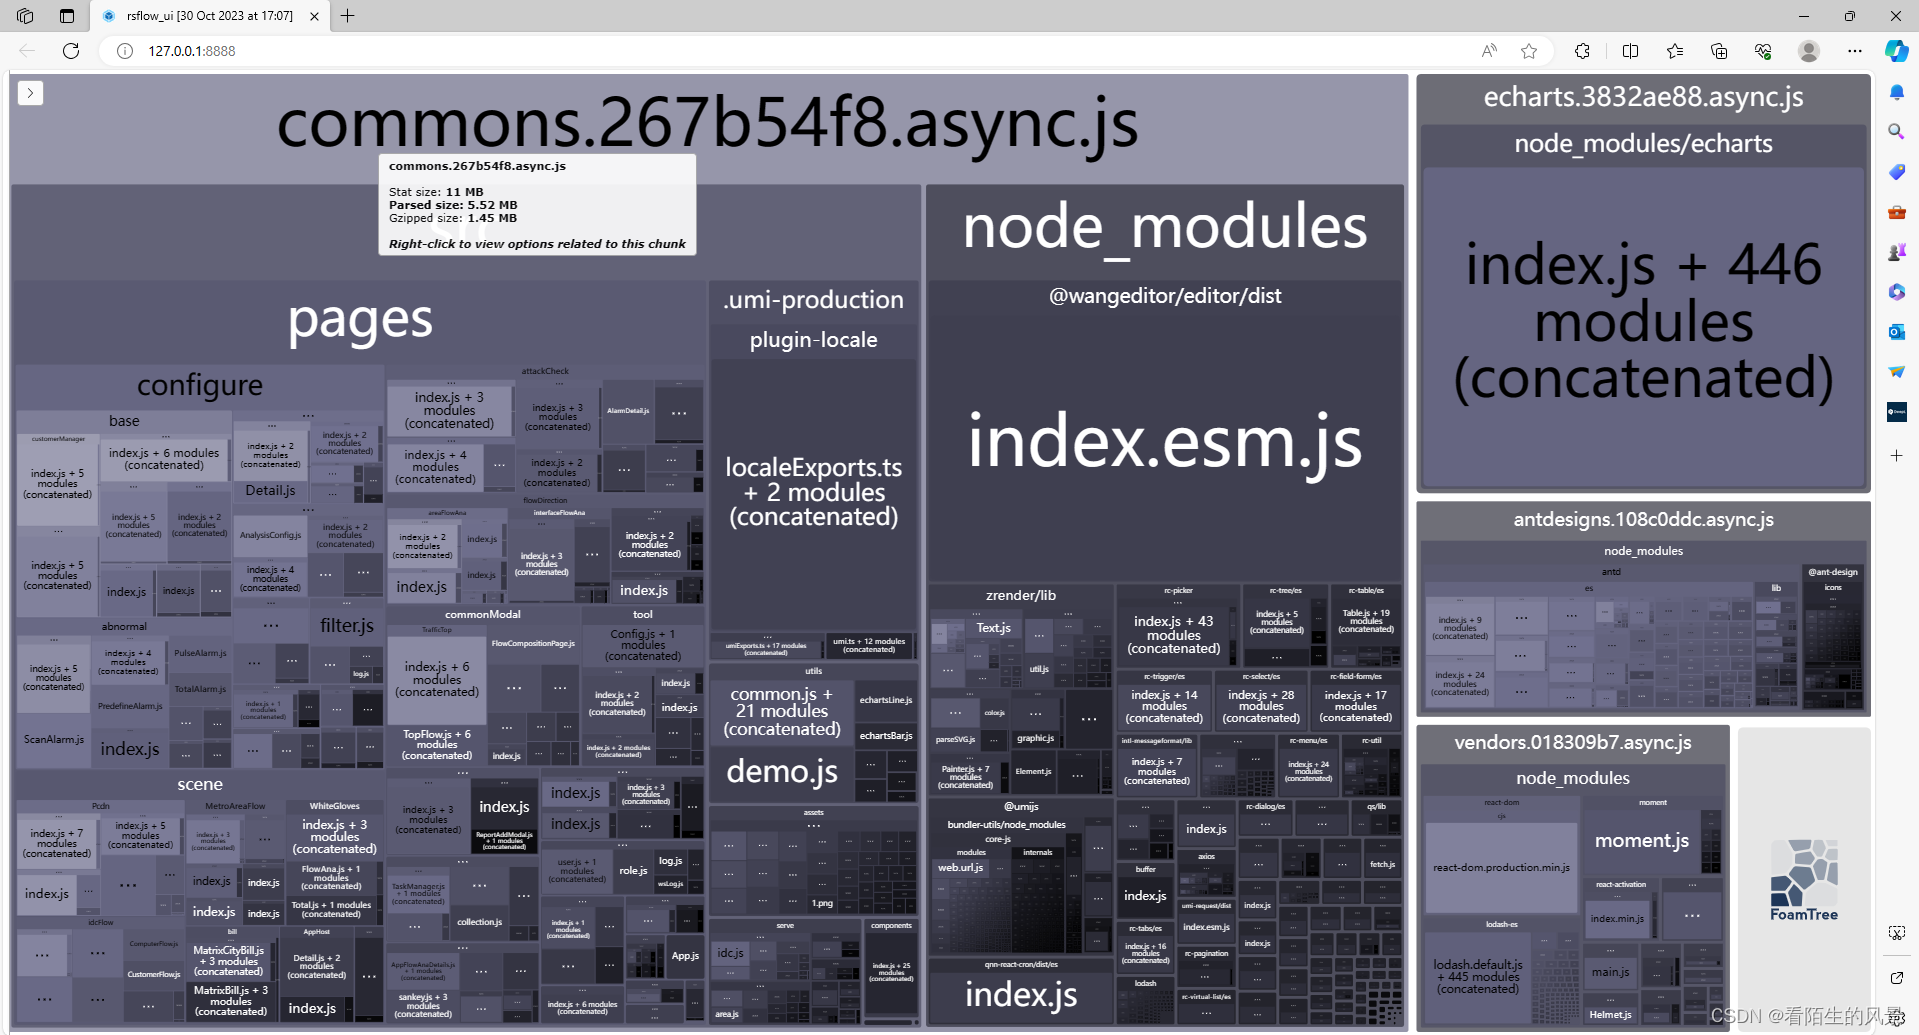Expand the analyzer sidebar arrow button
This screenshot has height=1035, width=1919.
coord(30,93)
